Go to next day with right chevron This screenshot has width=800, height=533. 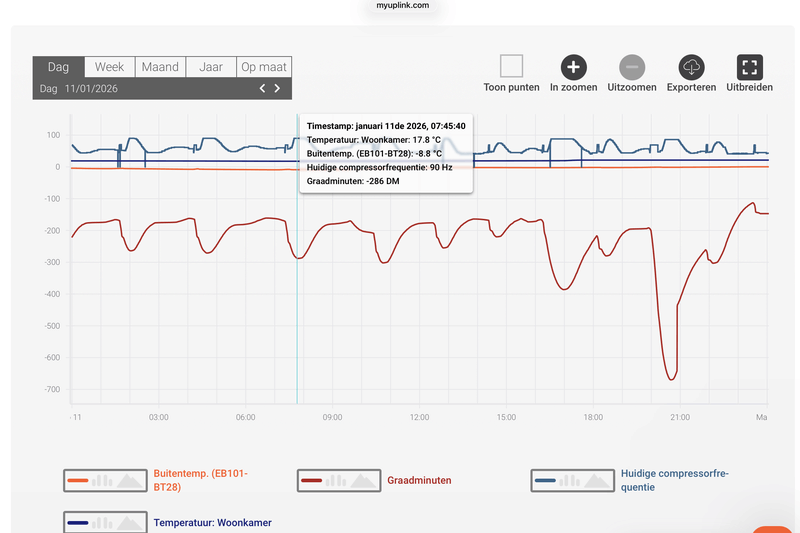click(277, 89)
